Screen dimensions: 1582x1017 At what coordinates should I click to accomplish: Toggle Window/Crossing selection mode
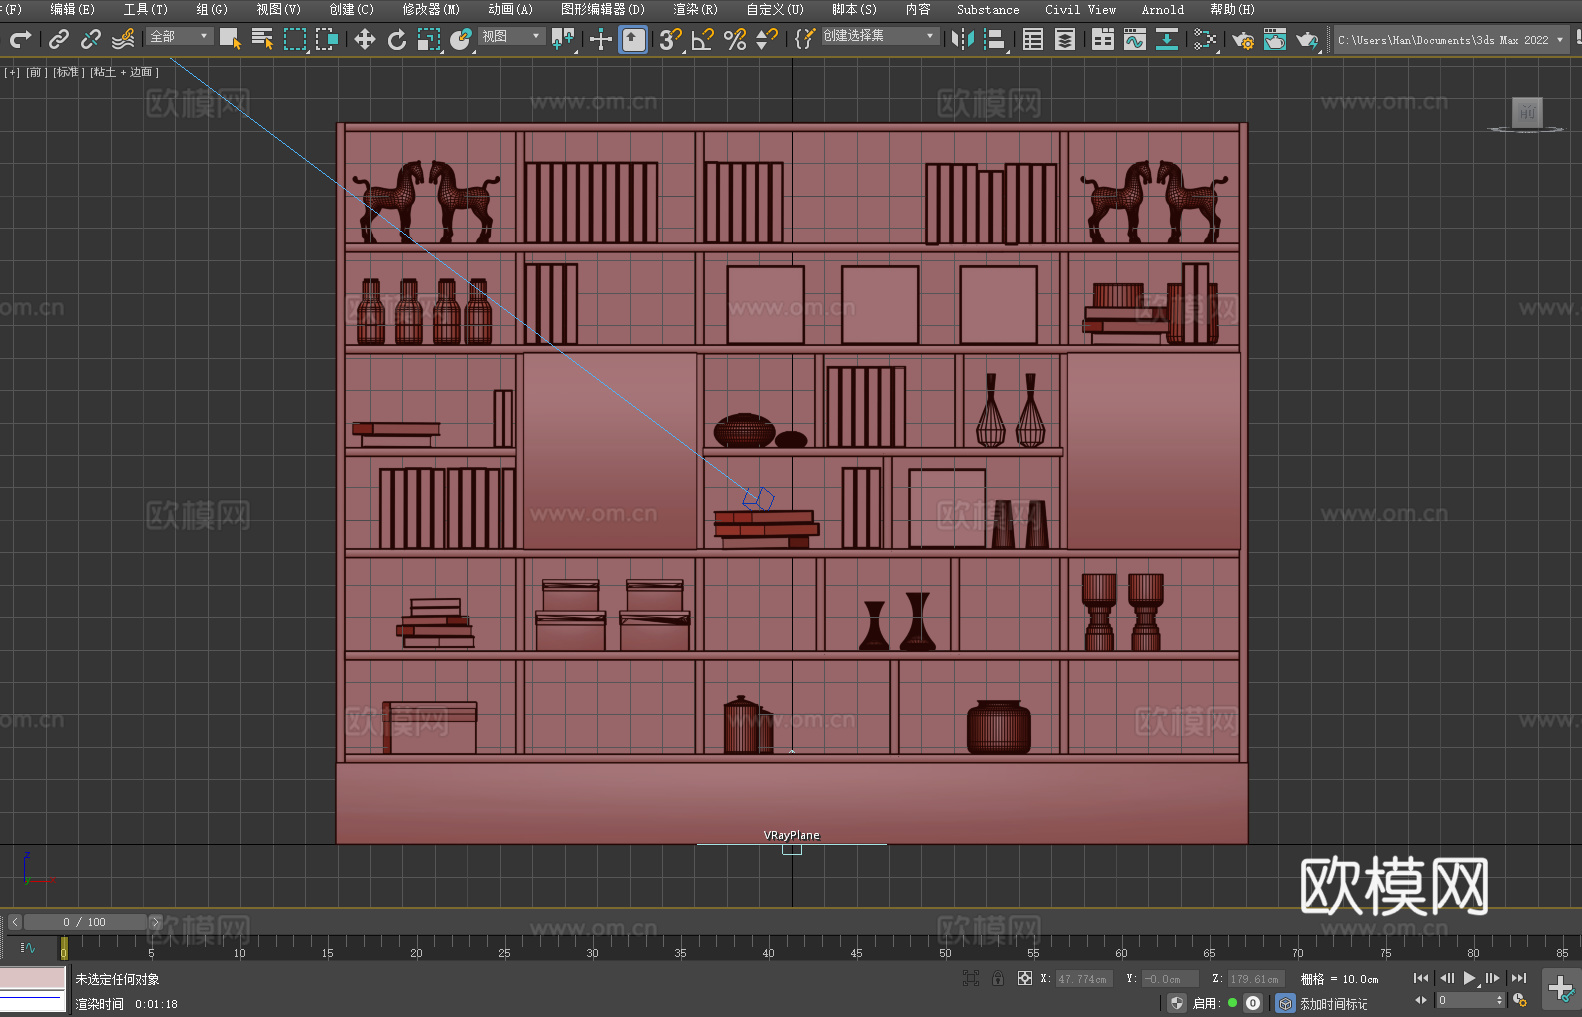327,39
